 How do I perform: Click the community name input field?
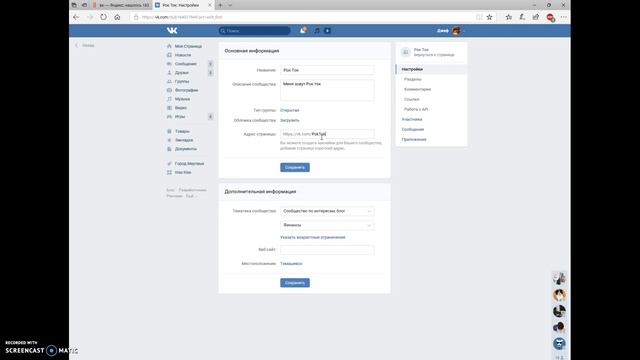pyautogui.click(x=327, y=70)
